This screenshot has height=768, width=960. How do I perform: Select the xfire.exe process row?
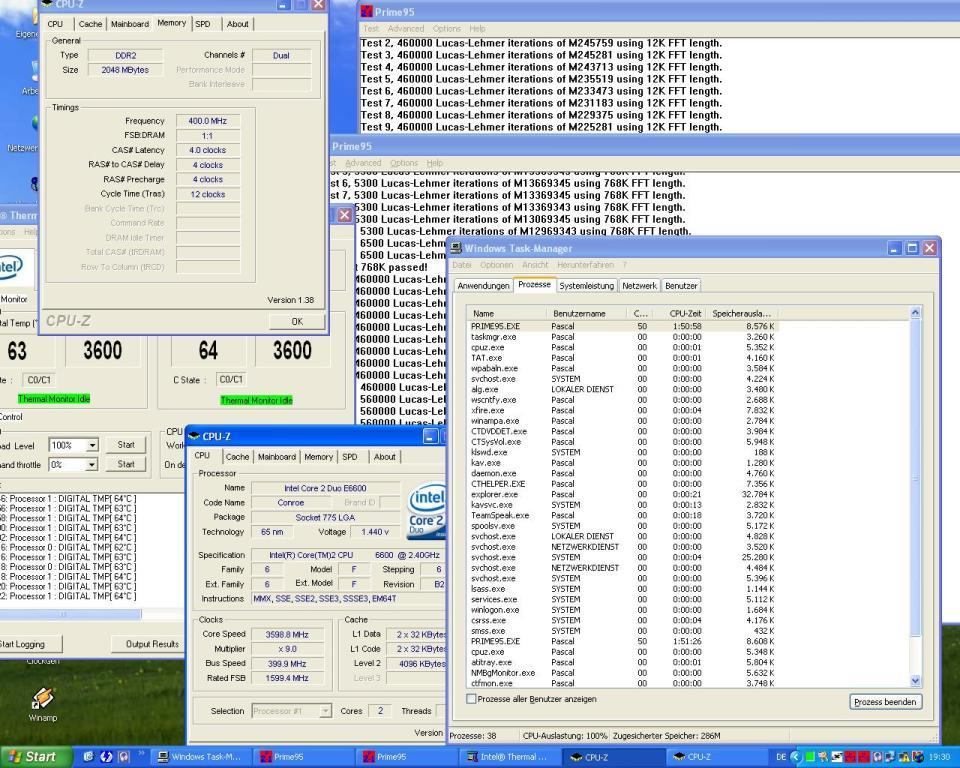tap(623, 410)
